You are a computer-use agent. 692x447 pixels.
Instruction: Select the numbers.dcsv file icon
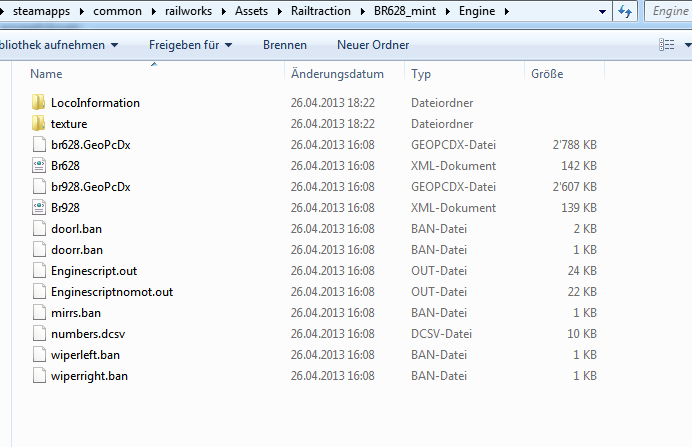pyautogui.click(x=39, y=334)
